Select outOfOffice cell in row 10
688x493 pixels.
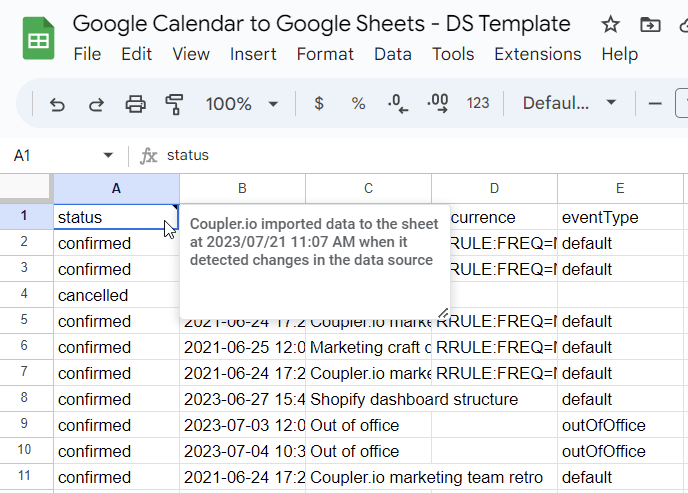[620, 451]
